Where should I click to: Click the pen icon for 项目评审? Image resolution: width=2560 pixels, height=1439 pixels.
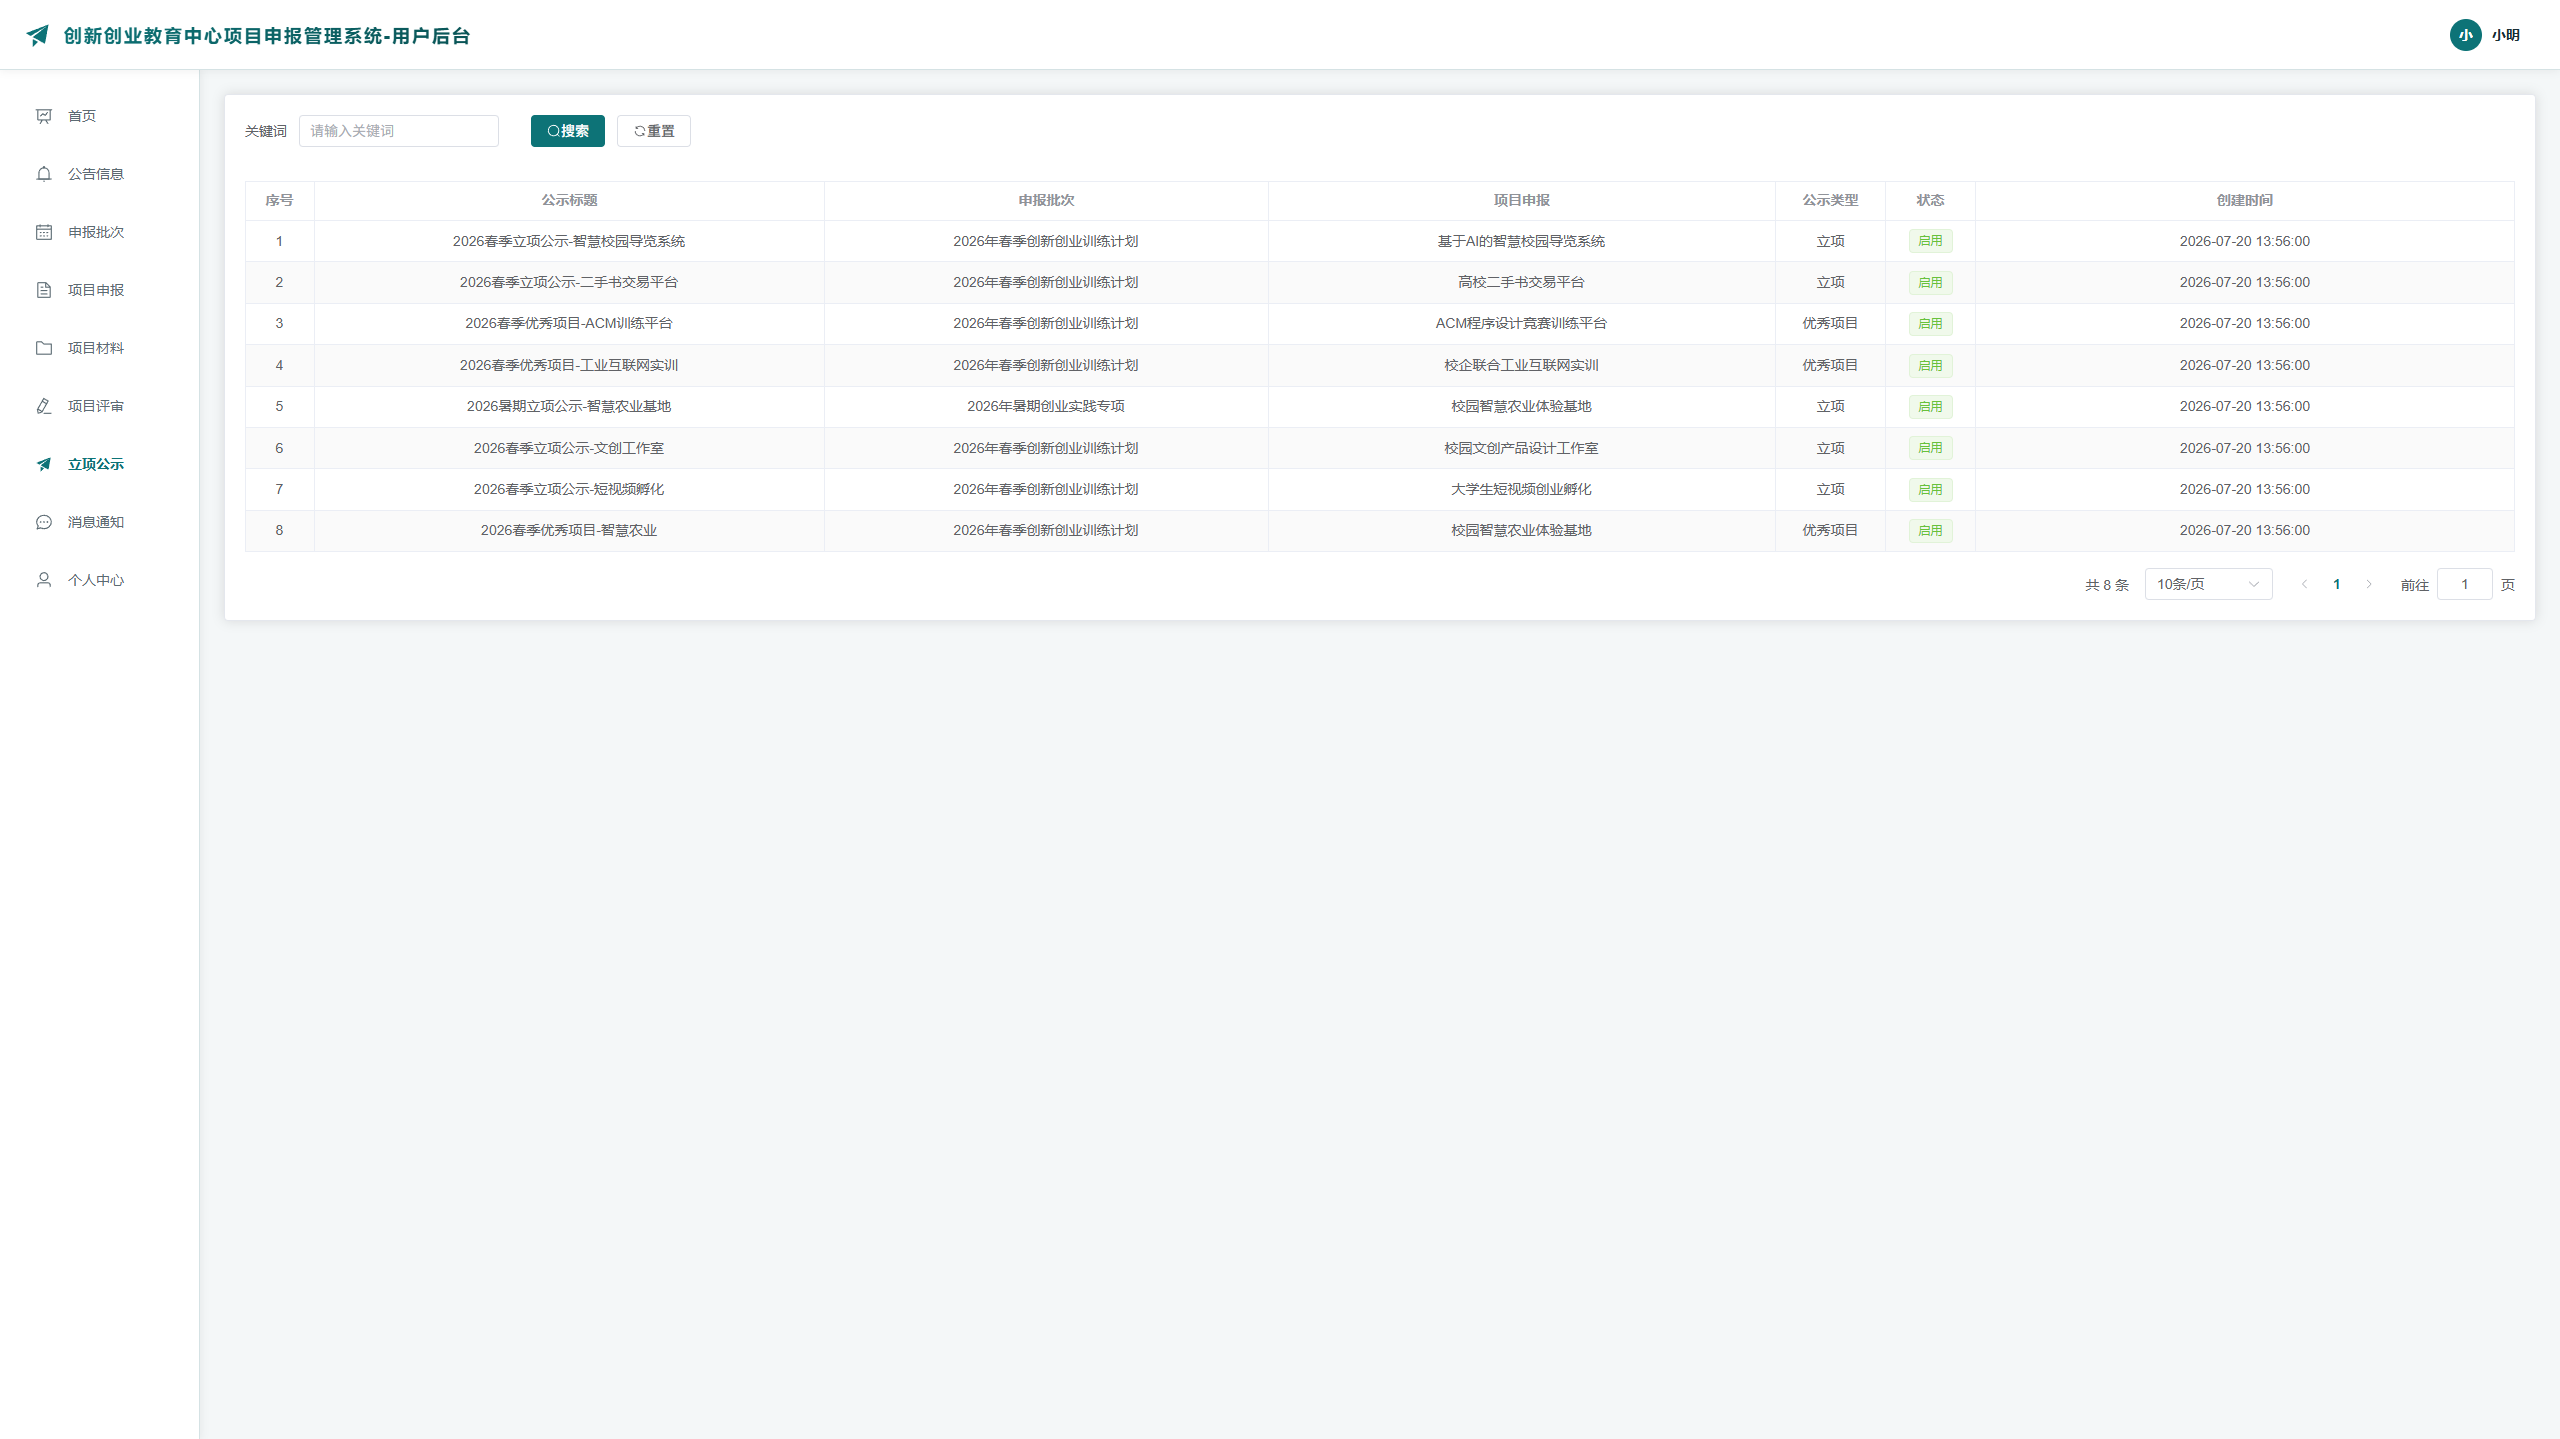click(x=44, y=406)
